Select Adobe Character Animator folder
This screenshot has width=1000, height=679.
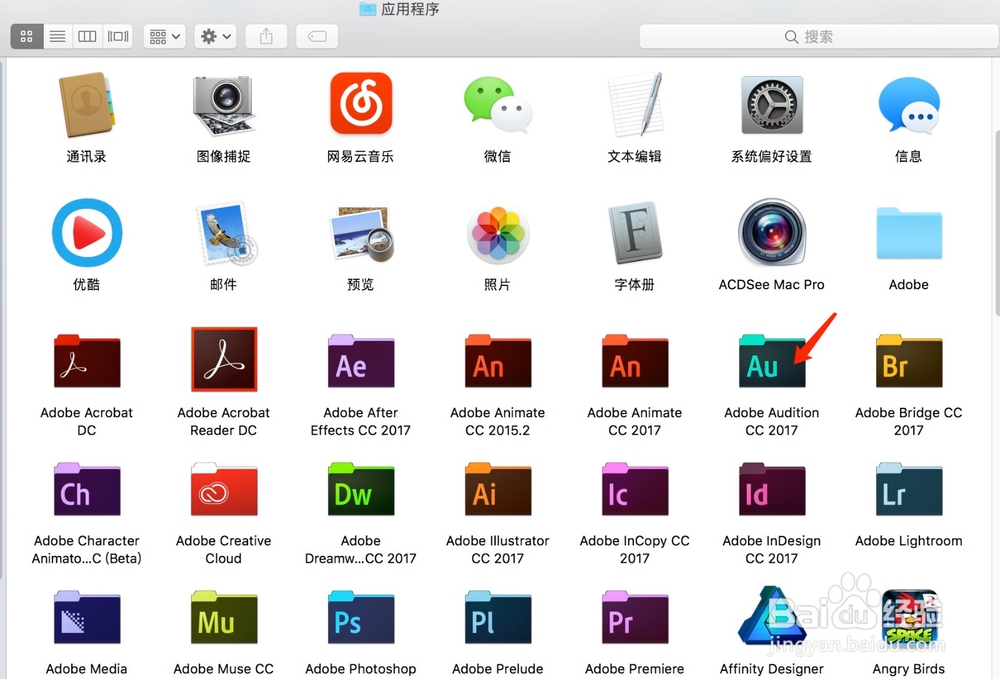point(87,489)
